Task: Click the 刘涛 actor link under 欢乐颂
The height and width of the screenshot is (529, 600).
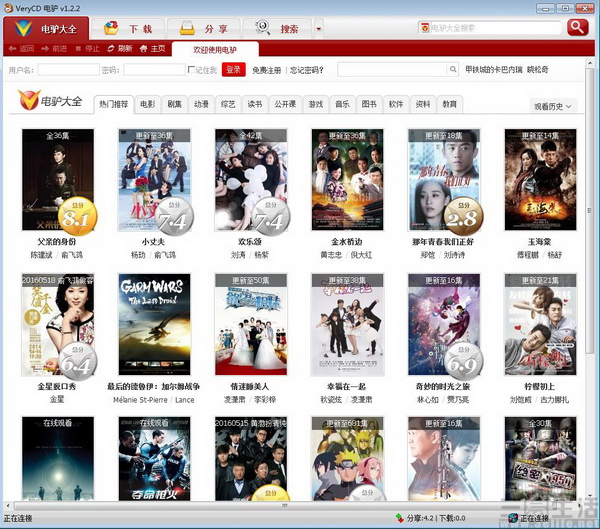Action: (x=238, y=255)
